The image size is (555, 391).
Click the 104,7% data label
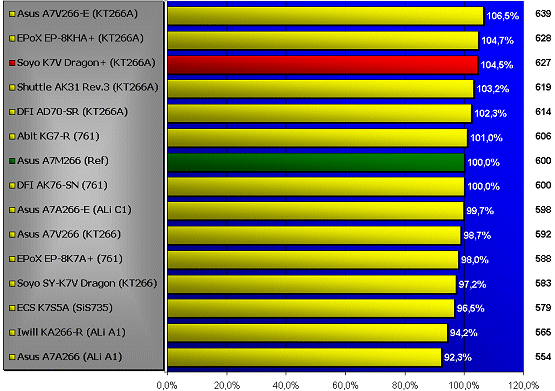point(497,40)
